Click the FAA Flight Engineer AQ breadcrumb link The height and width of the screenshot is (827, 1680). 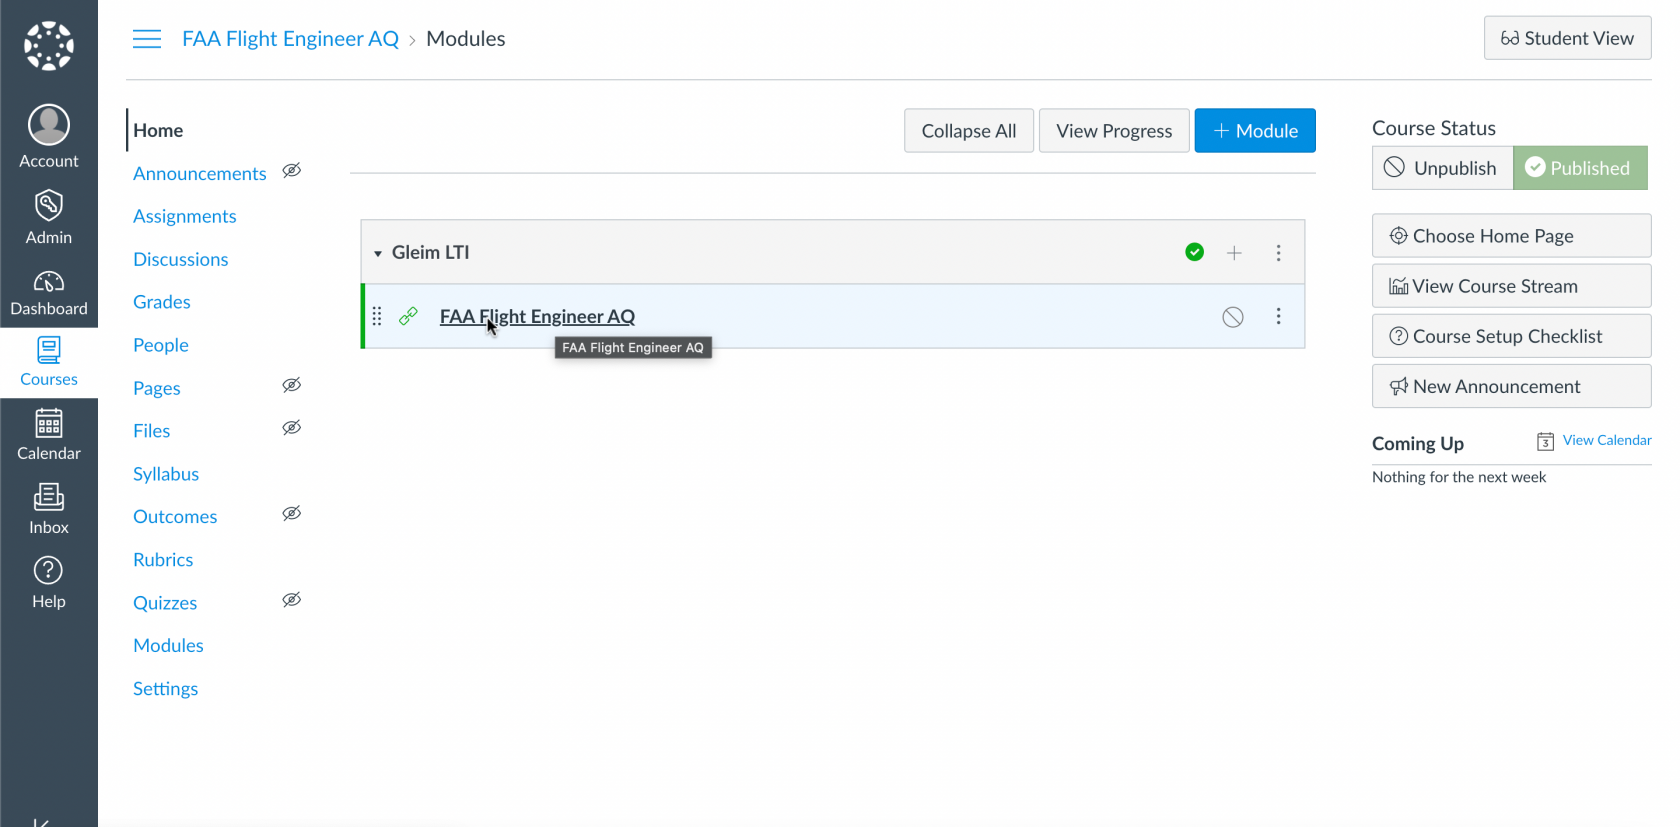coord(290,39)
